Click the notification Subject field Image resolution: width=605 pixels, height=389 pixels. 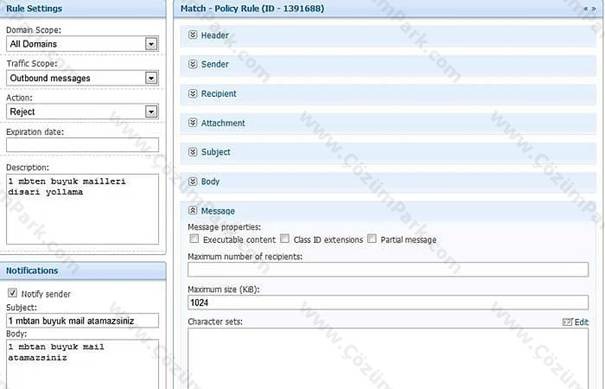pyautogui.click(x=82, y=321)
